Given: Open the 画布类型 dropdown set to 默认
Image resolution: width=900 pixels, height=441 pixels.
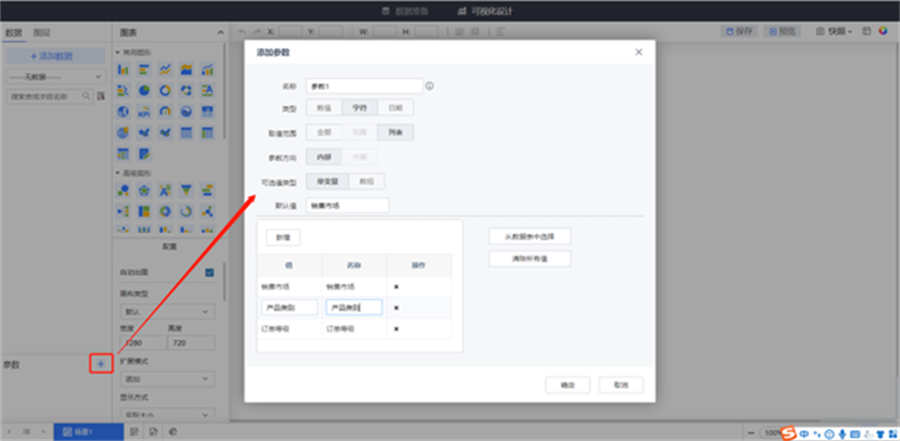Looking at the screenshot, I should pos(166,312).
